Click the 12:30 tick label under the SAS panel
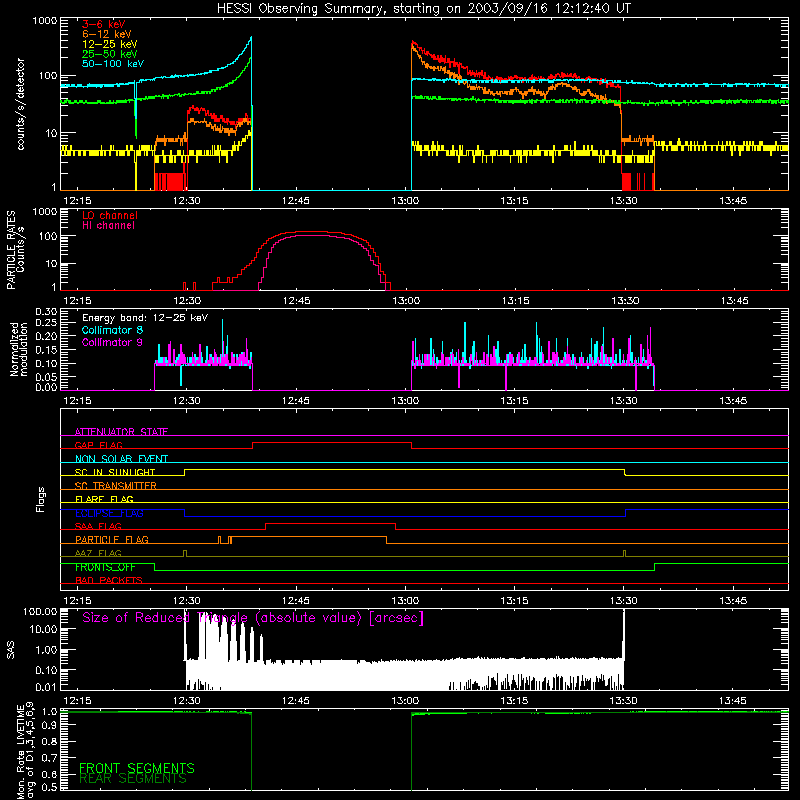The width and height of the screenshot is (800, 800). 187,701
